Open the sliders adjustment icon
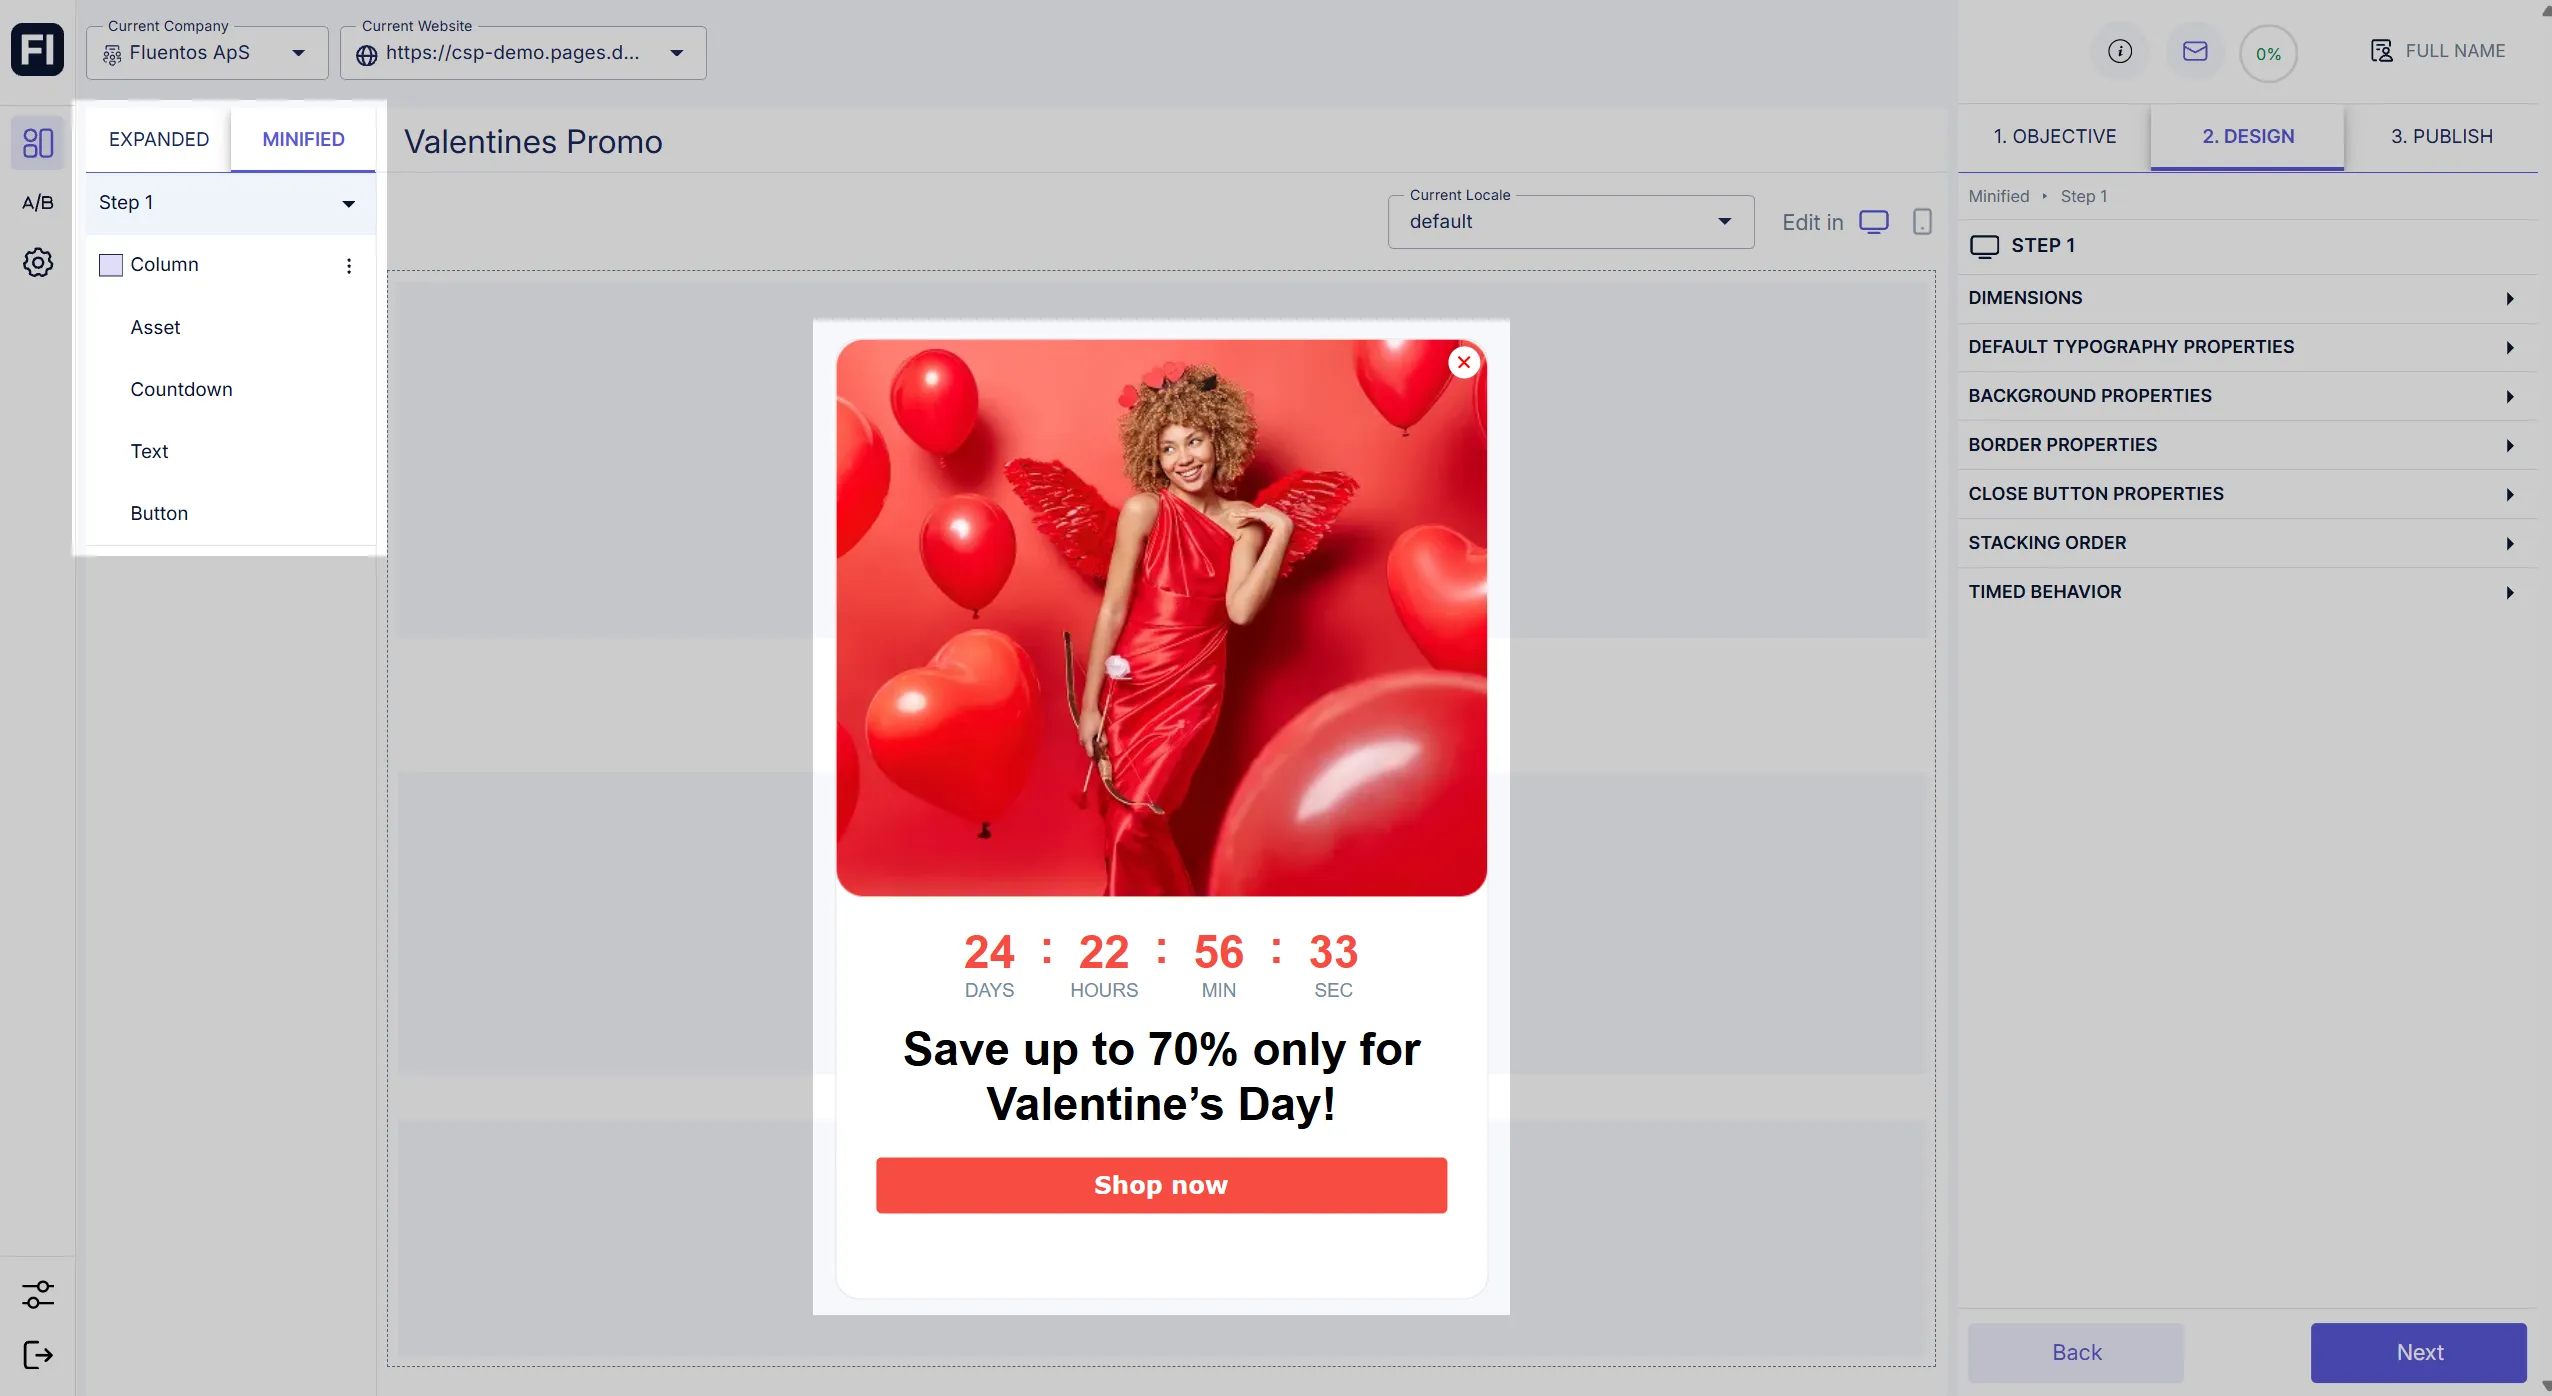 37,1294
